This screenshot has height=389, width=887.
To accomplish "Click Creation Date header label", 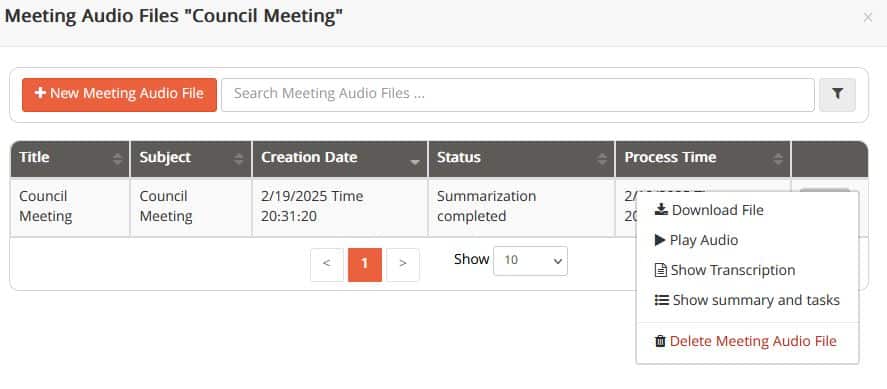I will click(309, 157).
